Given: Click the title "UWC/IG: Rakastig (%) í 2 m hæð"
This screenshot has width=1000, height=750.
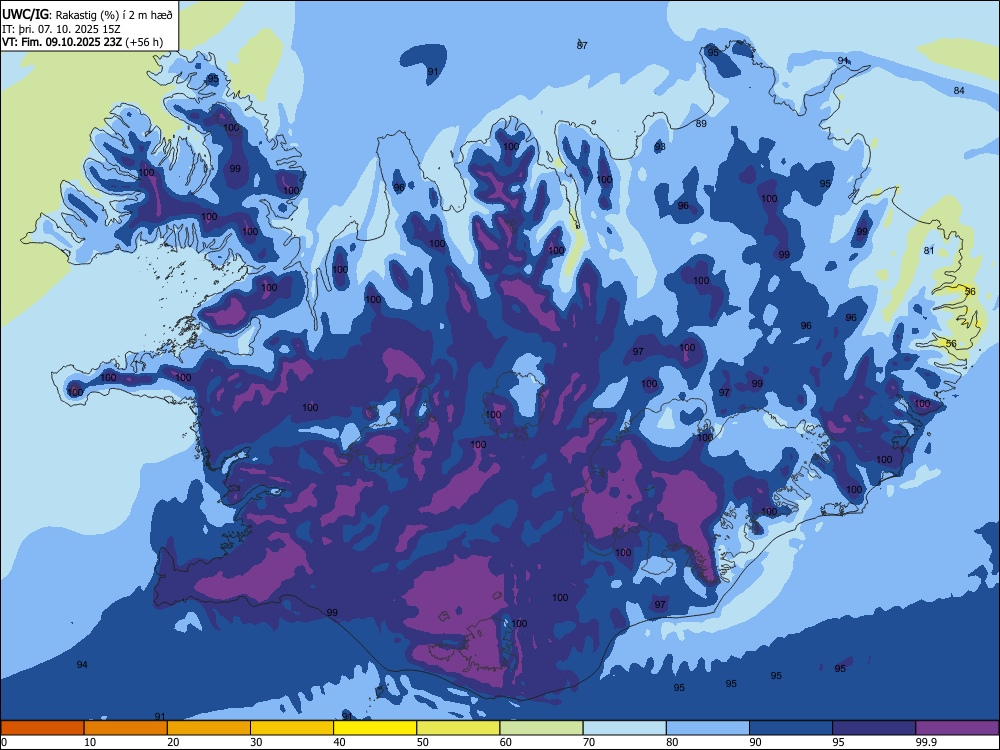Looking at the screenshot, I should coord(87,14).
